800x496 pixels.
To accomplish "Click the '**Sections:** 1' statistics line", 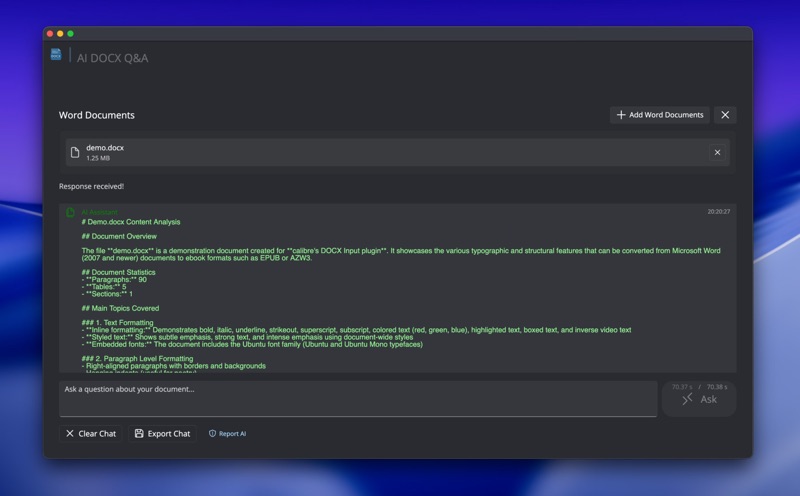I will pyautogui.click(x=107, y=294).
